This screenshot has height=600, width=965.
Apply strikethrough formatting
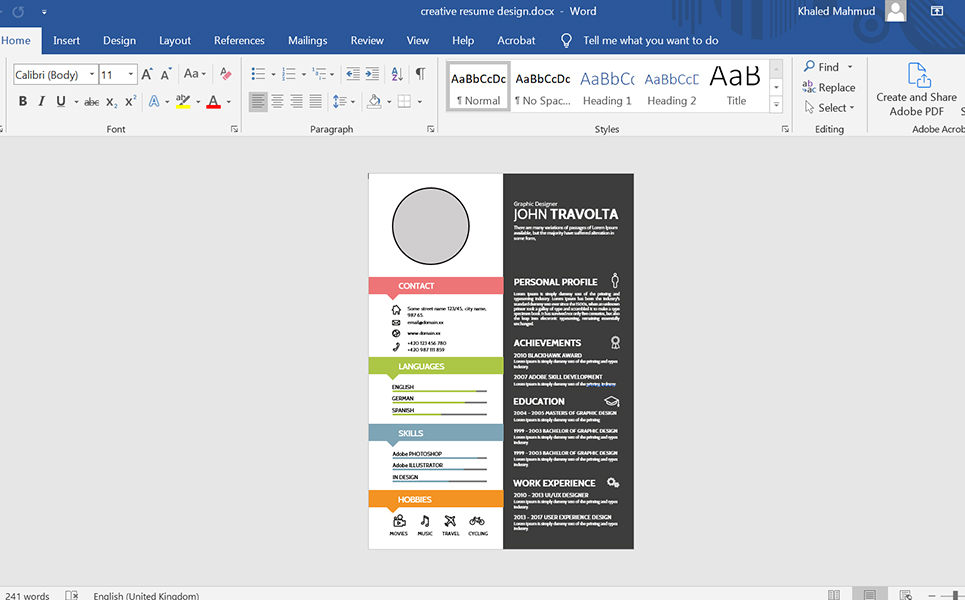tap(91, 102)
